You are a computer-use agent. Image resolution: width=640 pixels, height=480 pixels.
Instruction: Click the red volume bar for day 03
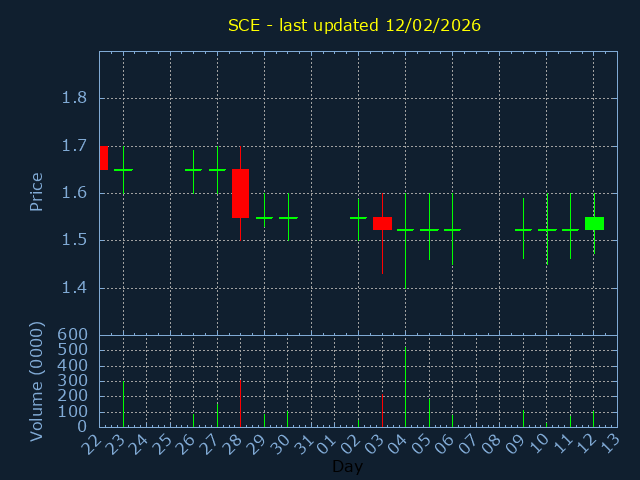pos(382,410)
